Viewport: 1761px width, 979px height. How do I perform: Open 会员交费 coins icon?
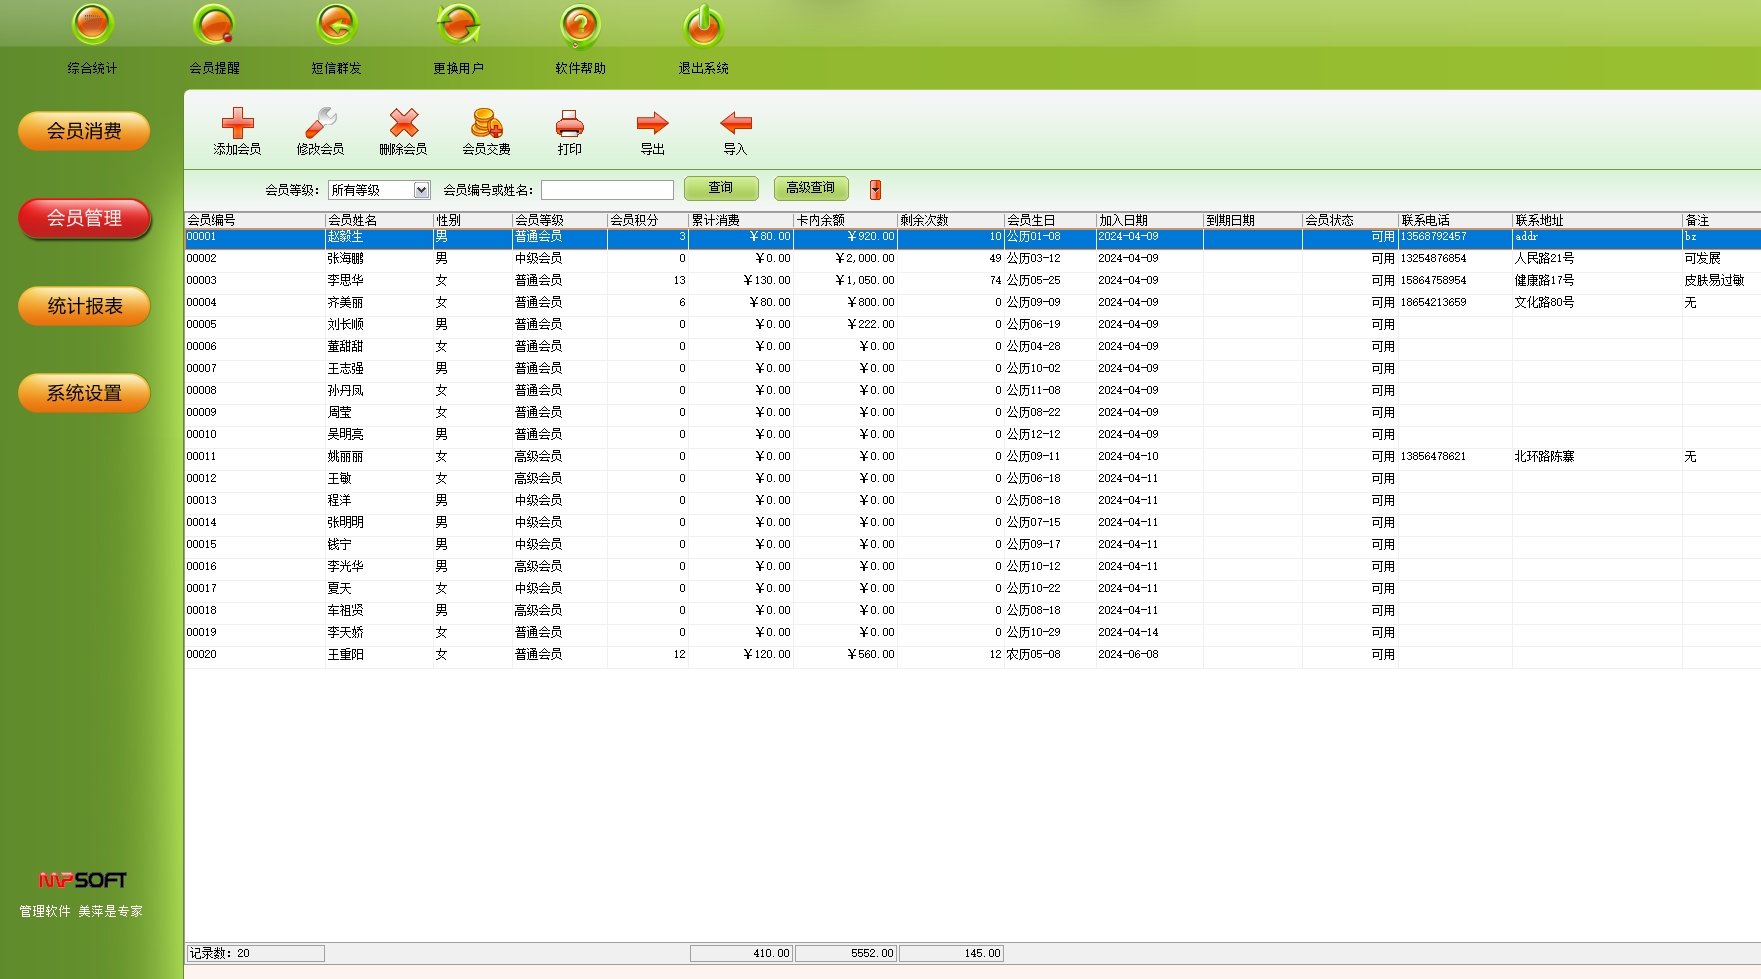pos(486,124)
